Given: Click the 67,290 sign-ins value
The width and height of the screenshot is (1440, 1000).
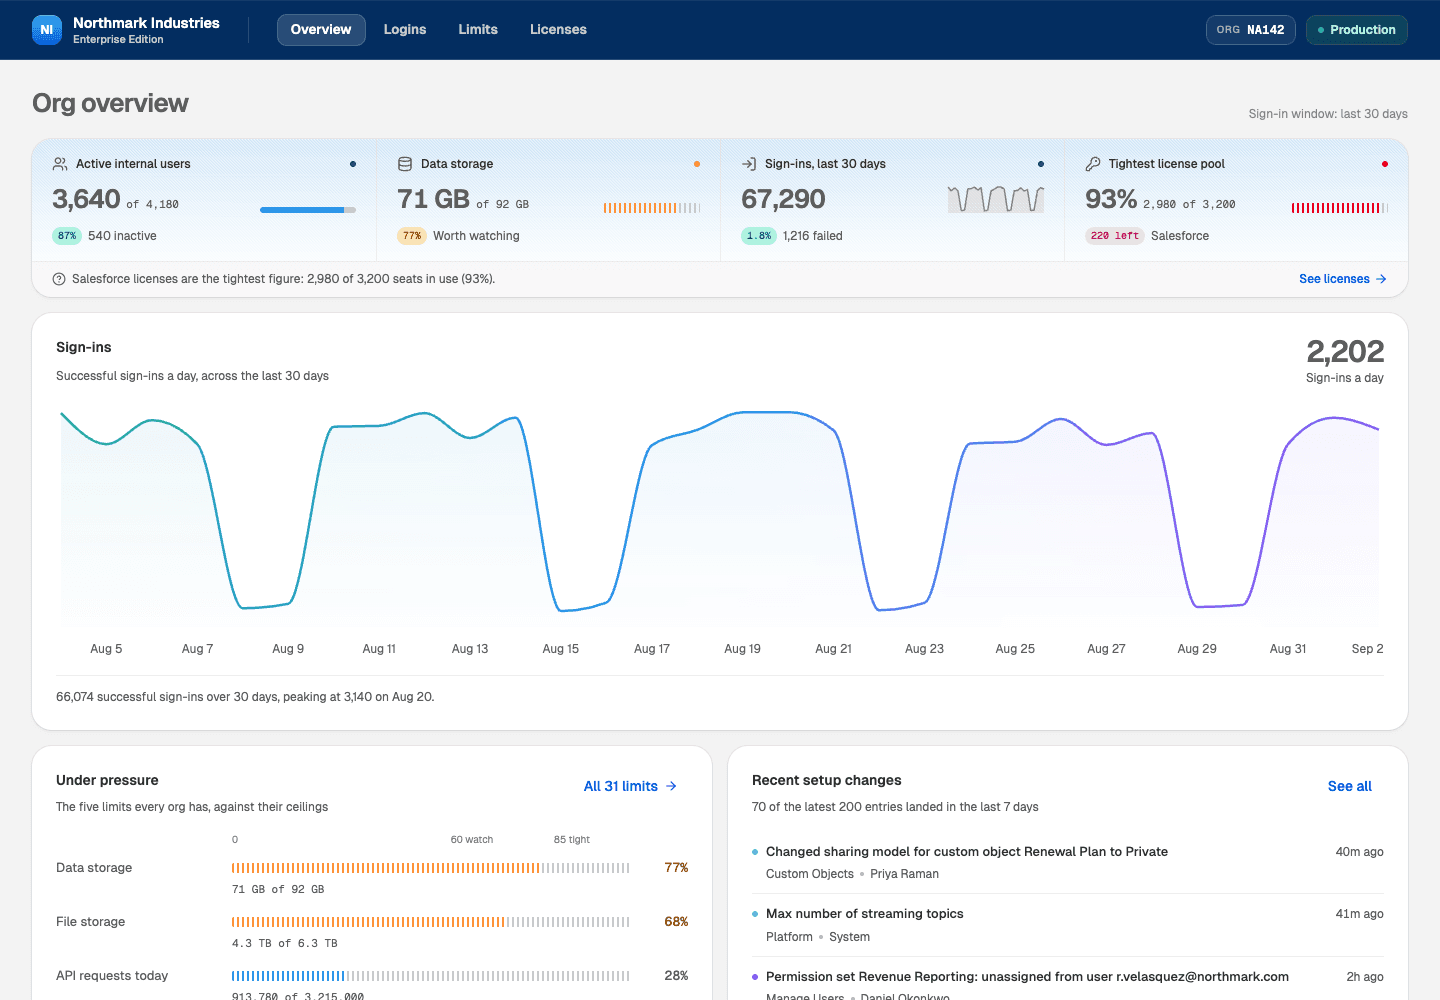Looking at the screenshot, I should [x=783, y=200].
